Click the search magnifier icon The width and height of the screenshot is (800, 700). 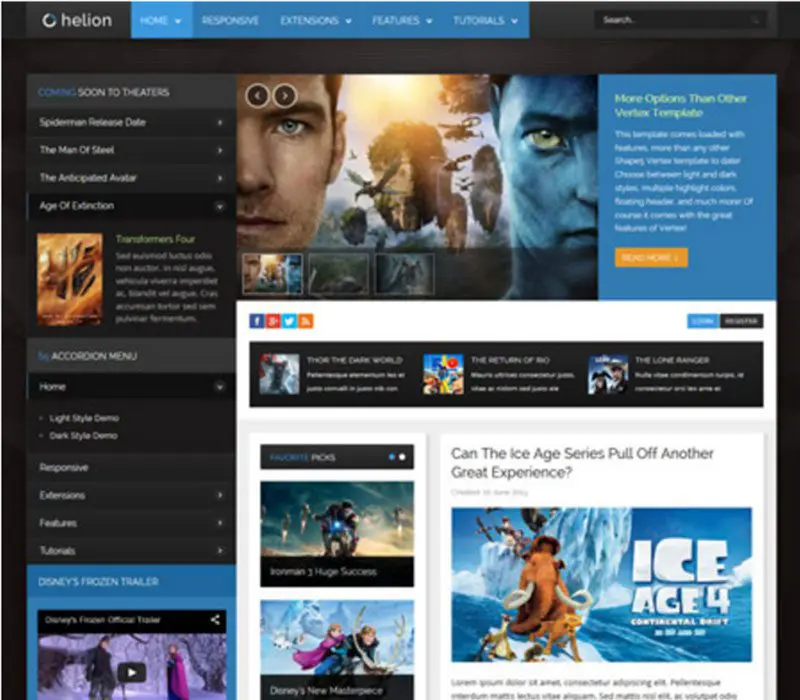pos(756,20)
